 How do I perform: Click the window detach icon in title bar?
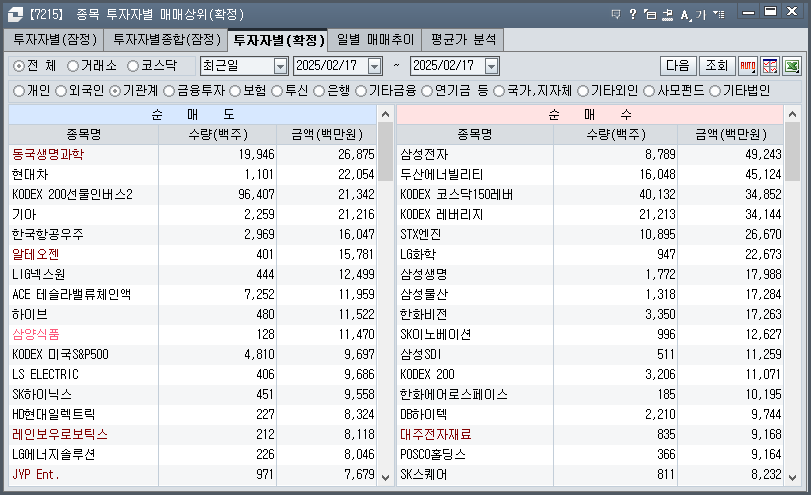pyautogui.click(x=650, y=14)
